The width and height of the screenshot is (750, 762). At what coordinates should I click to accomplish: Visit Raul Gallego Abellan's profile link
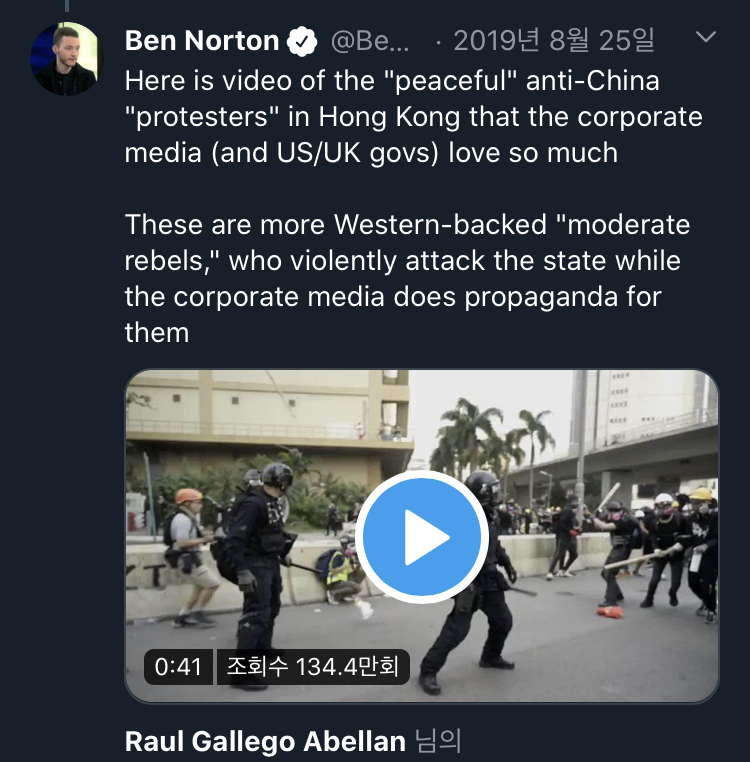click(265, 741)
